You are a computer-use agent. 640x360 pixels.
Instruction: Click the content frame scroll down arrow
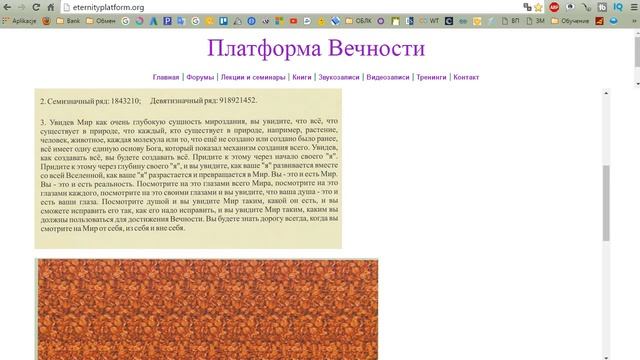pyautogui.click(x=606, y=357)
